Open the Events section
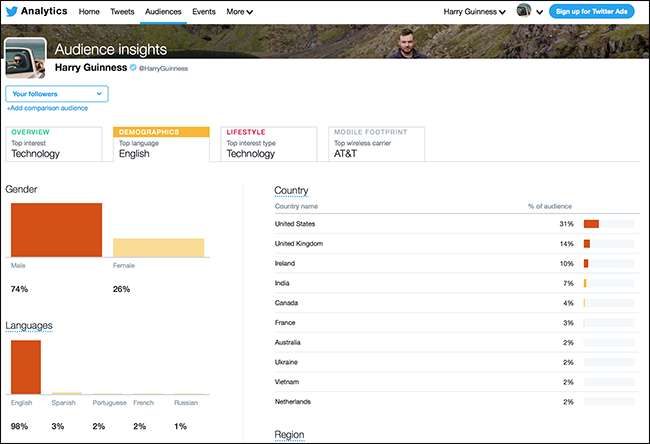650x444 pixels. (204, 12)
